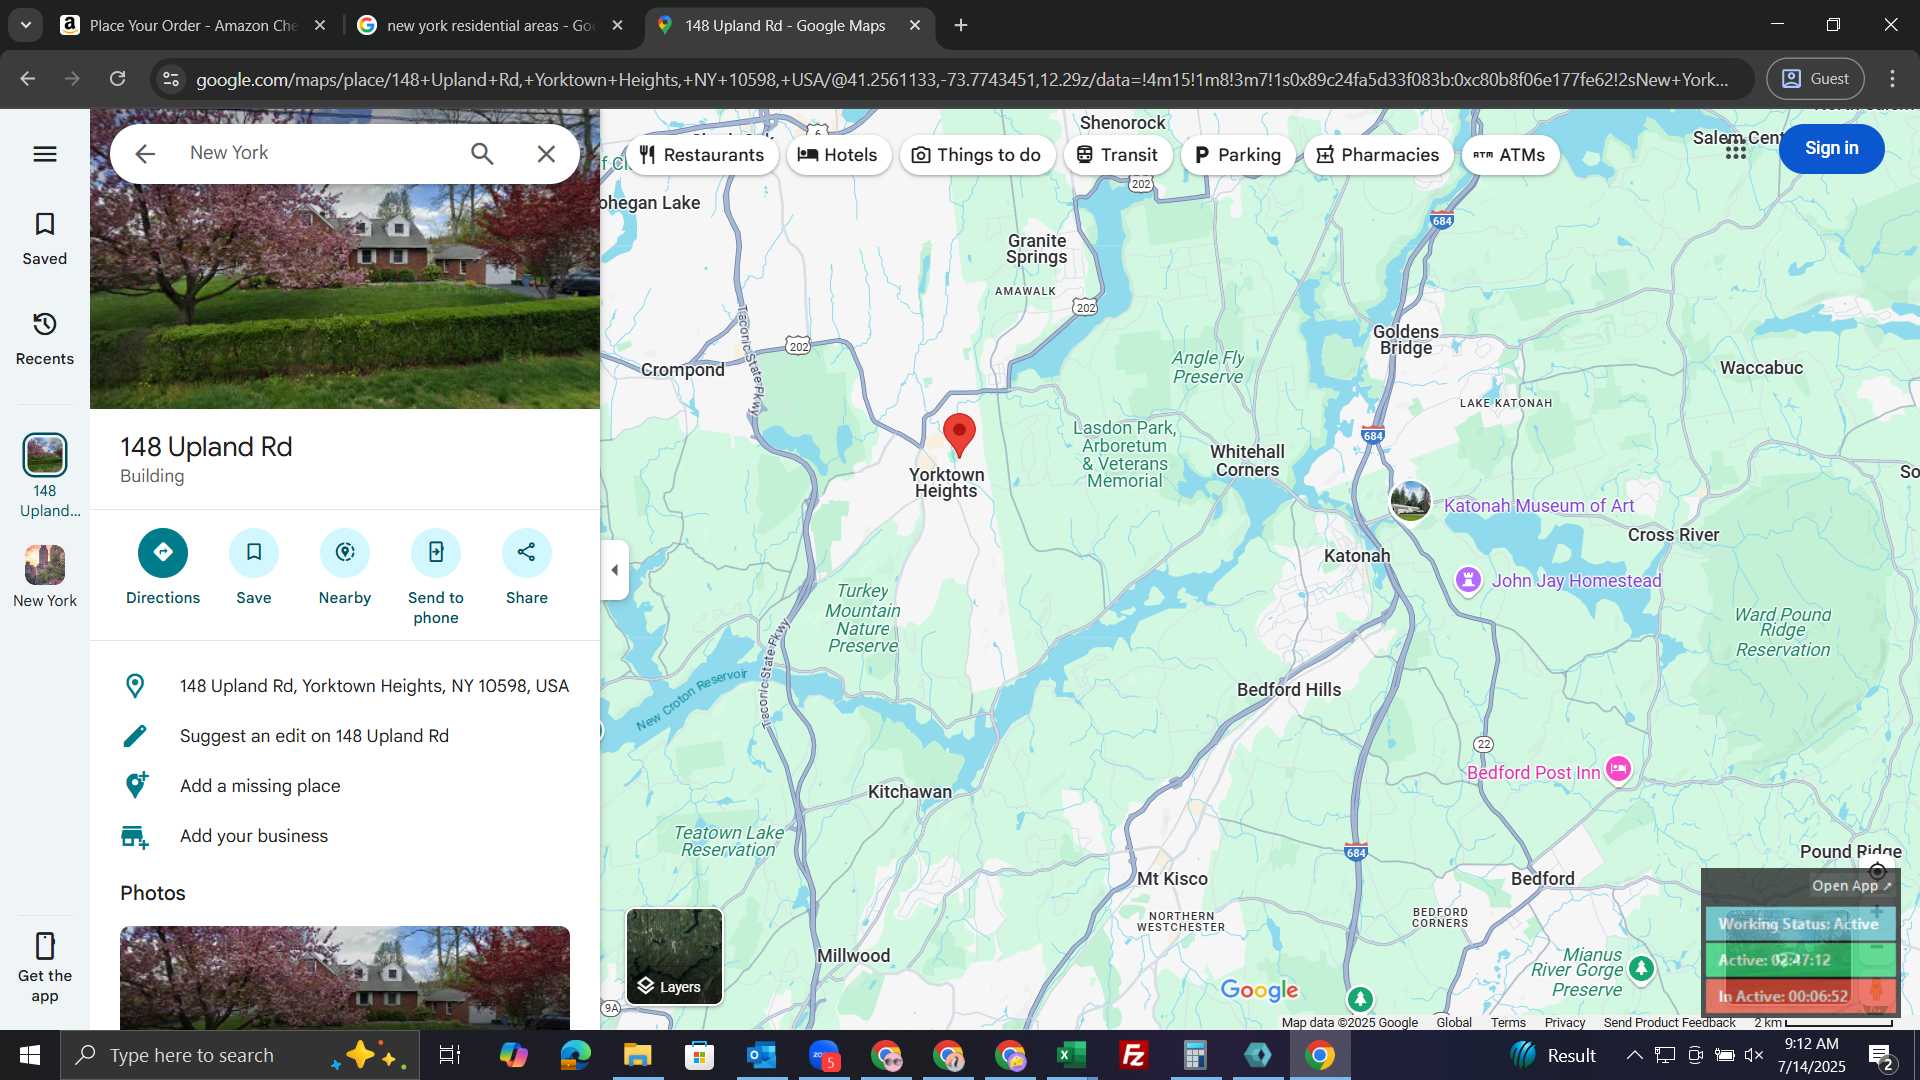Open Bedford Post Inn marker
The width and height of the screenshot is (1920, 1080).
click(x=1618, y=769)
